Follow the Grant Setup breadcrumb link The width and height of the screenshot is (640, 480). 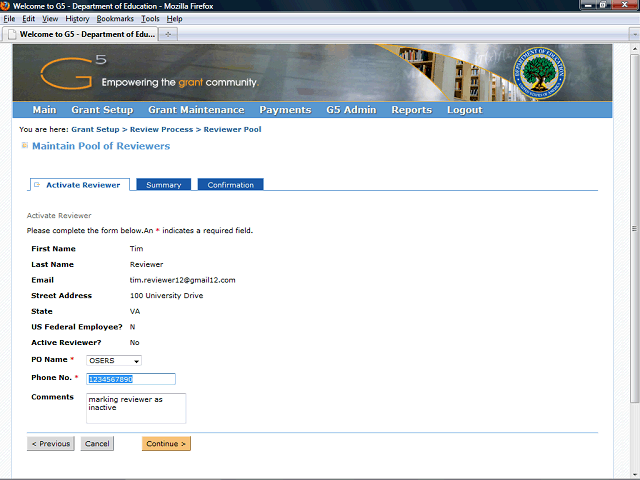point(95,129)
